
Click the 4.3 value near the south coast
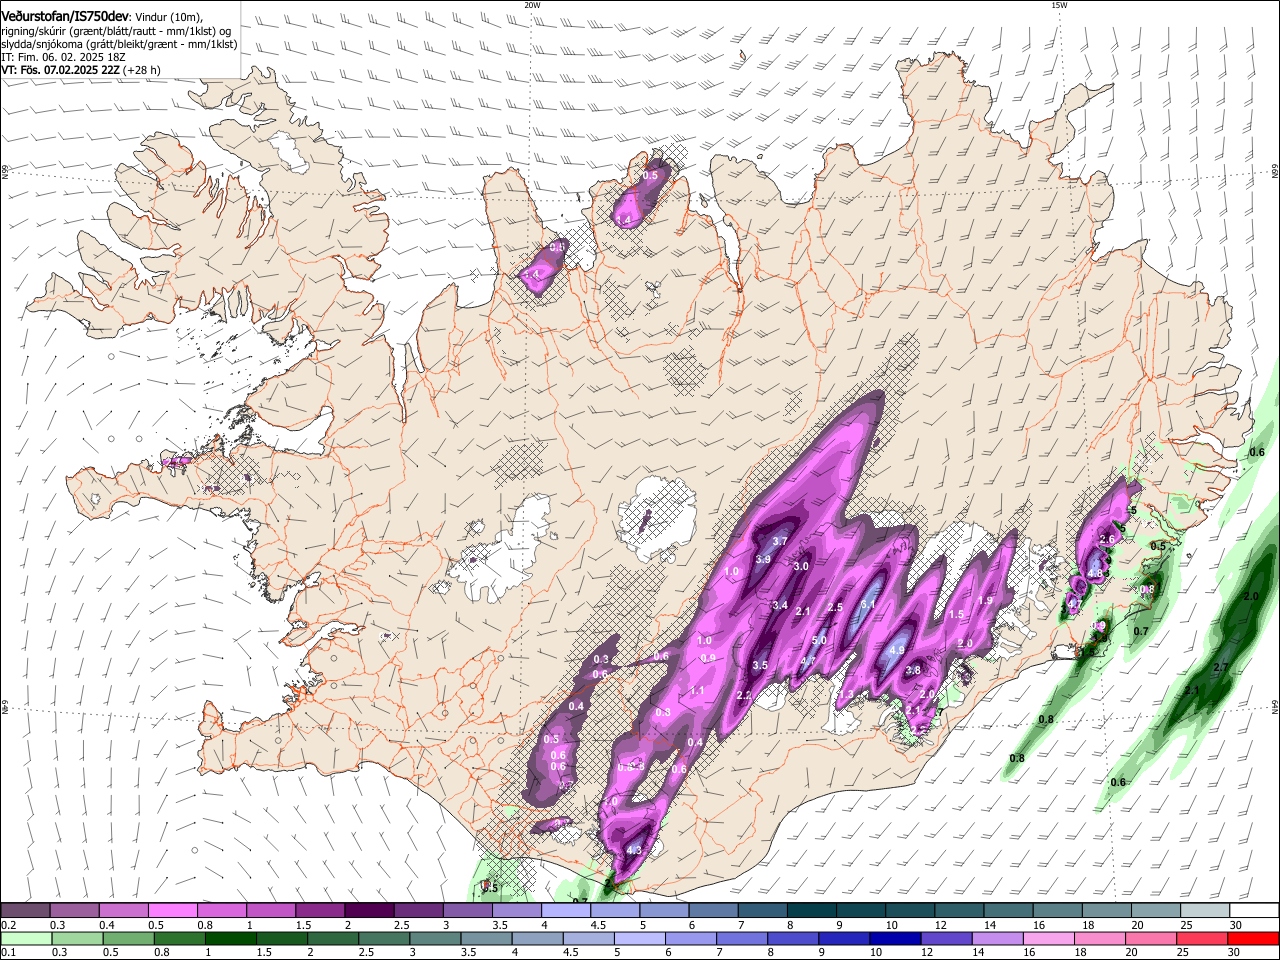click(x=634, y=851)
